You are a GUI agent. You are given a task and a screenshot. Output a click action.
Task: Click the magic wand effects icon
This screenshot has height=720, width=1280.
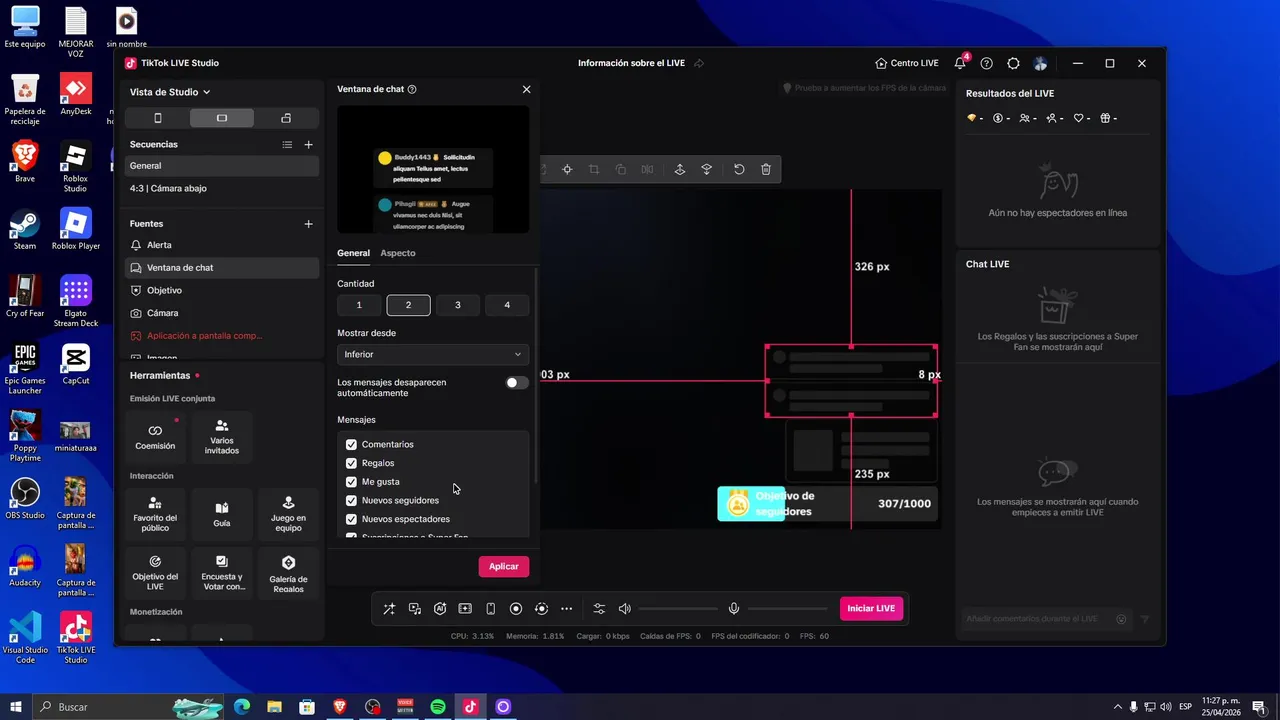389,609
